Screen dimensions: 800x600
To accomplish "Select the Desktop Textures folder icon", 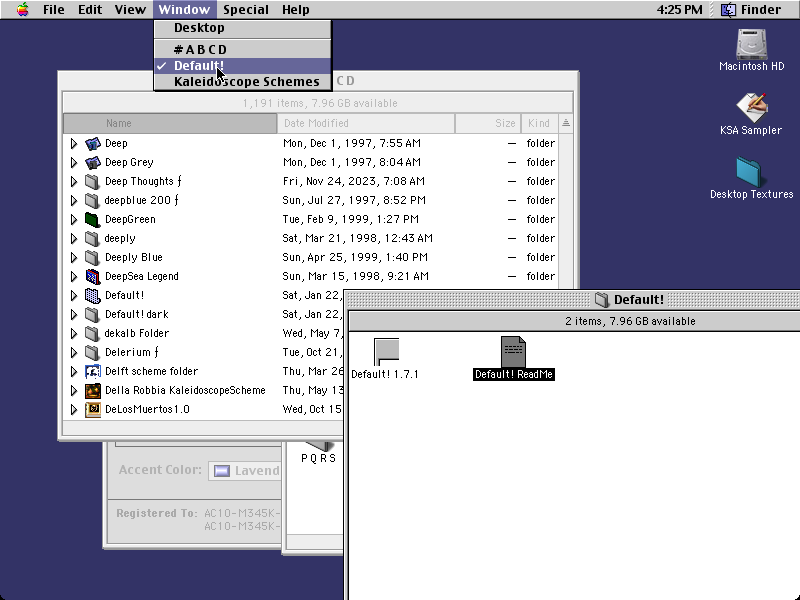I will [x=749, y=172].
